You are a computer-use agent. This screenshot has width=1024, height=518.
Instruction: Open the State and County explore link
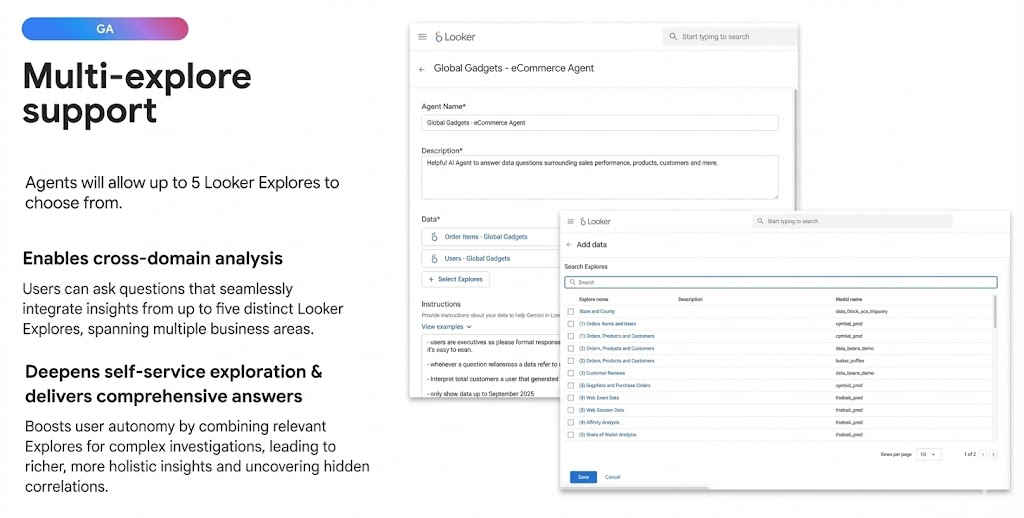pyautogui.click(x=597, y=312)
